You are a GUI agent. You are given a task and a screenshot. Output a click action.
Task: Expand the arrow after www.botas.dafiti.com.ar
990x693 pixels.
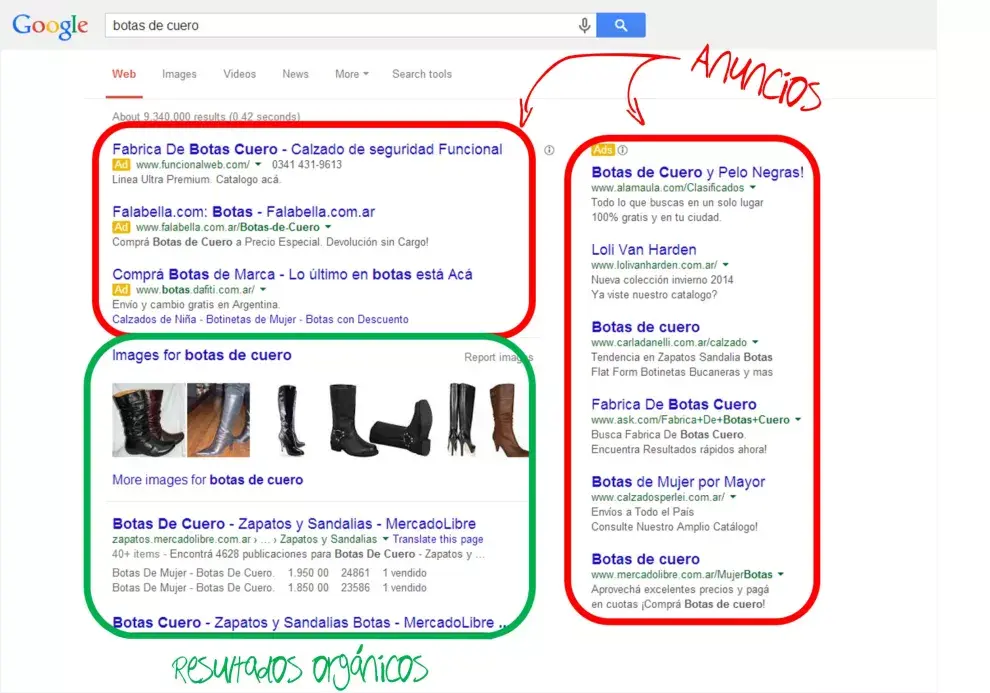tap(263, 290)
